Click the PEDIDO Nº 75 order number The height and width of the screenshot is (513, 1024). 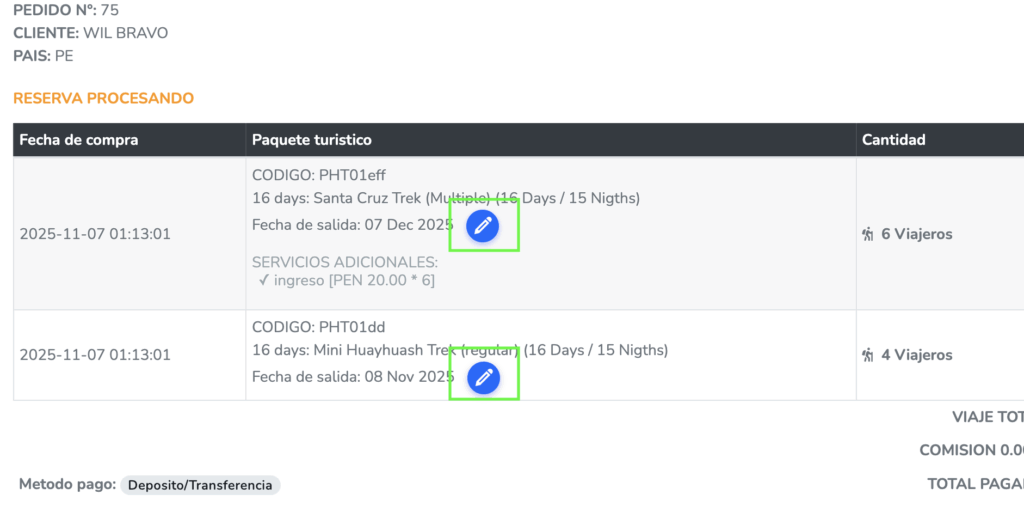click(x=109, y=10)
